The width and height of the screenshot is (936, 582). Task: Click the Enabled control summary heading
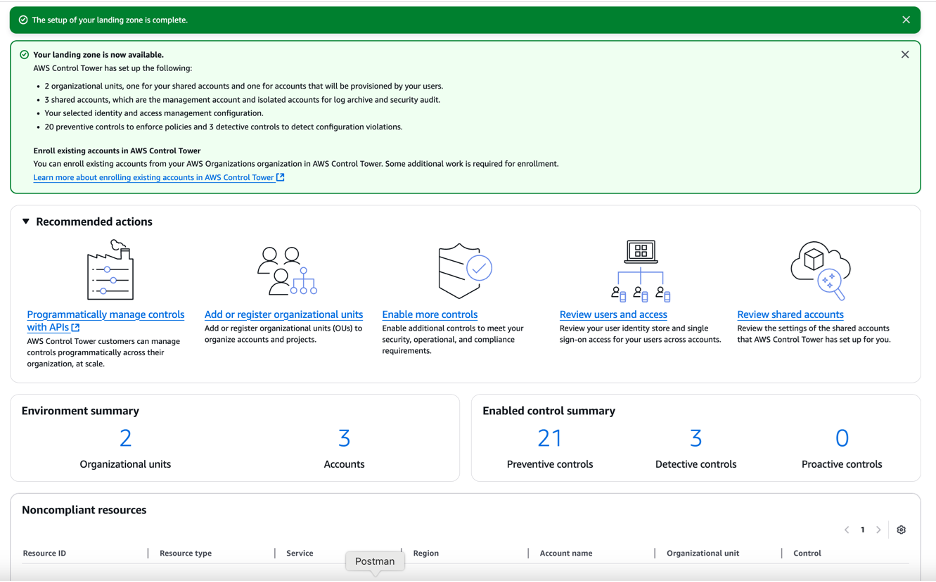coord(549,411)
